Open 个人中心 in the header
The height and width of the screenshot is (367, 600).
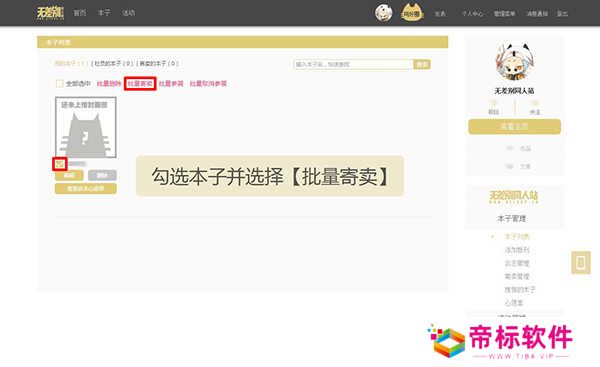(473, 14)
